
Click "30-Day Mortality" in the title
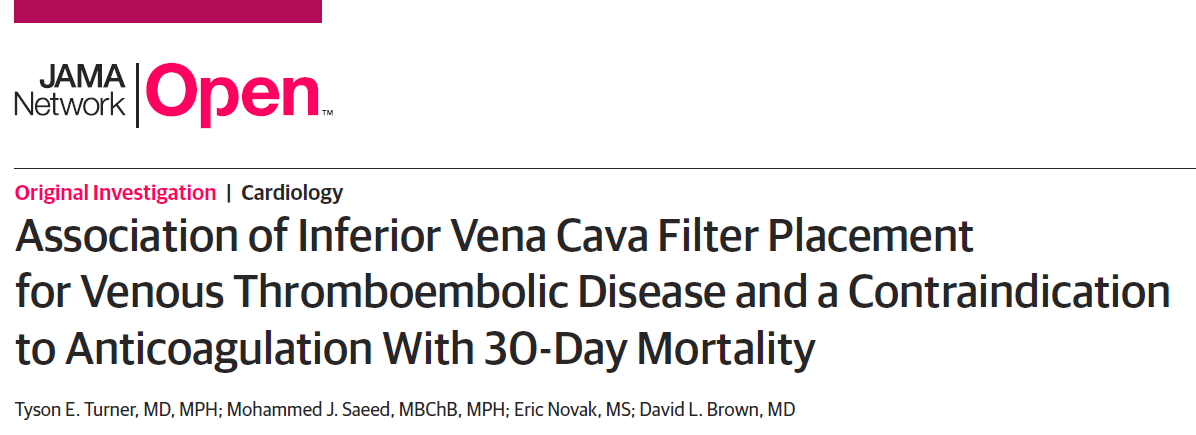tap(650, 350)
